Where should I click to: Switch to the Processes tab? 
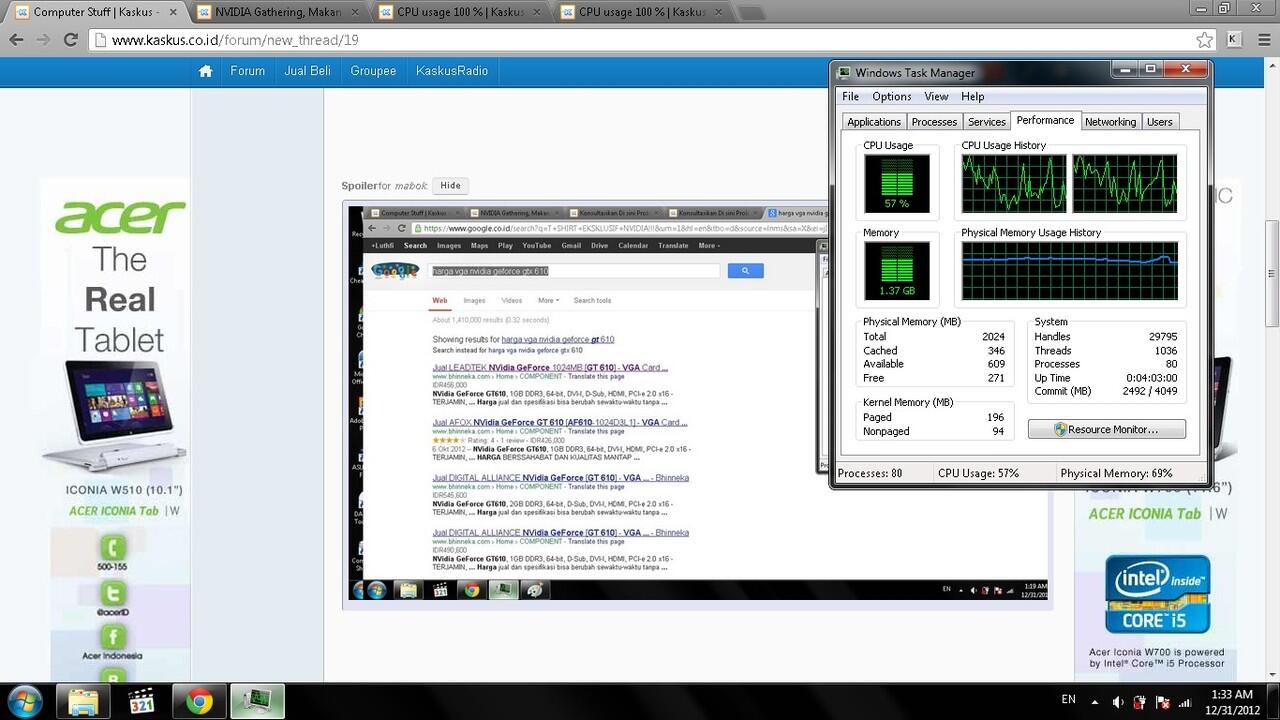pyautogui.click(x=934, y=122)
